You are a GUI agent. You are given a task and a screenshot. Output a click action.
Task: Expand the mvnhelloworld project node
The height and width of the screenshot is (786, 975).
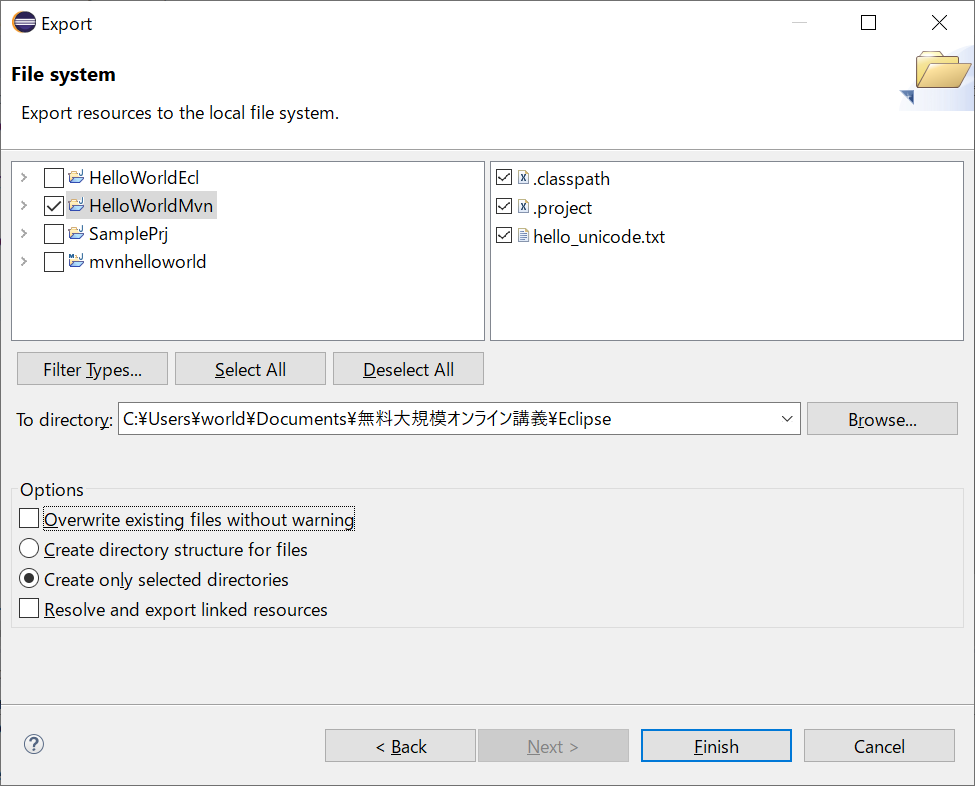(23, 262)
